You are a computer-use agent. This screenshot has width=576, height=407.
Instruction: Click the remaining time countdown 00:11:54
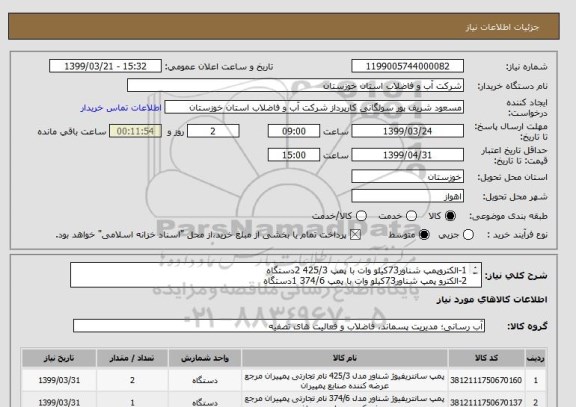tap(135, 131)
